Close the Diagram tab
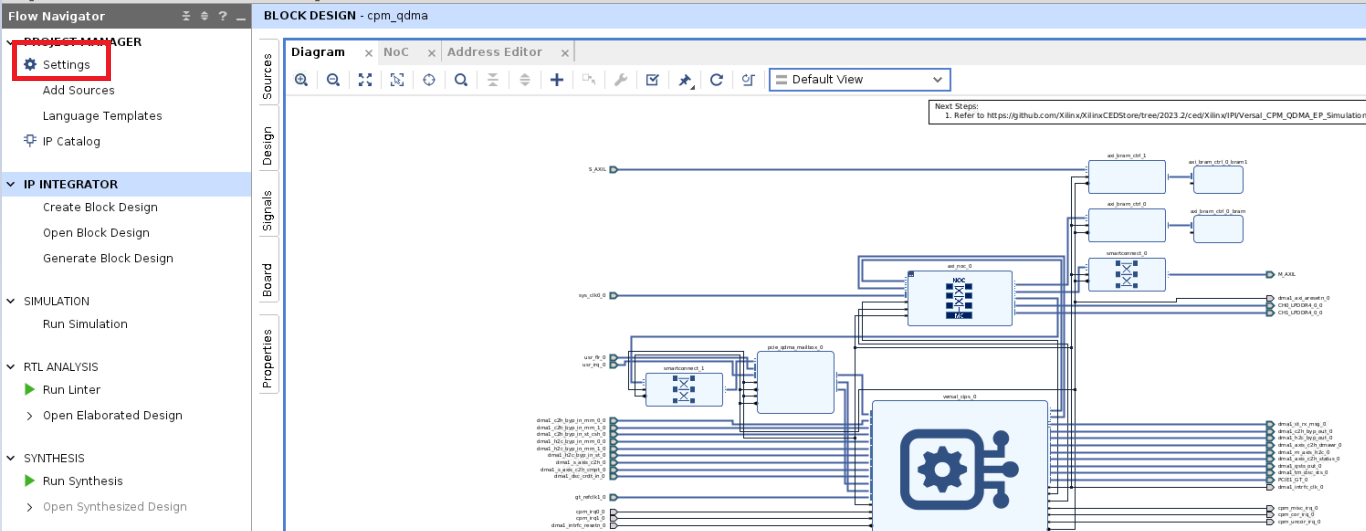1366x531 pixels. point(368,53)
